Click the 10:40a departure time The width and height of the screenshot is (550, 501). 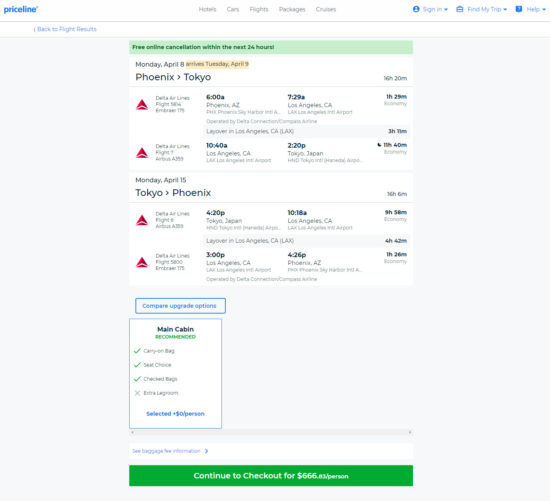tap(217, 145)
